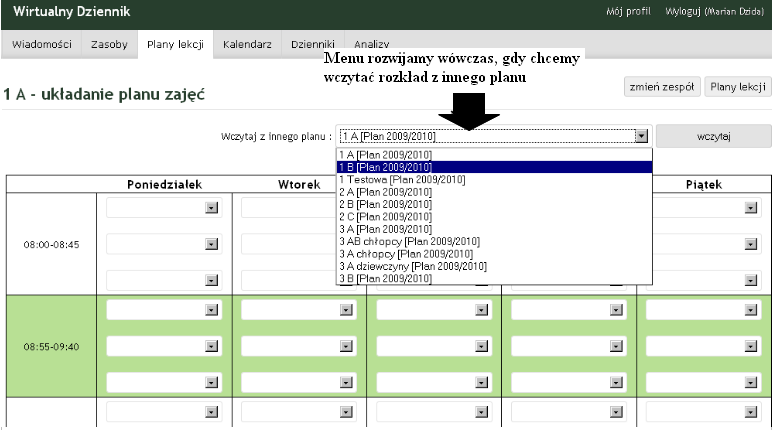Select the Plany lekcji tab
Image resolution: width=773 pixels, height=430 pixels.
pyautogui.click(x=176, y=44)
